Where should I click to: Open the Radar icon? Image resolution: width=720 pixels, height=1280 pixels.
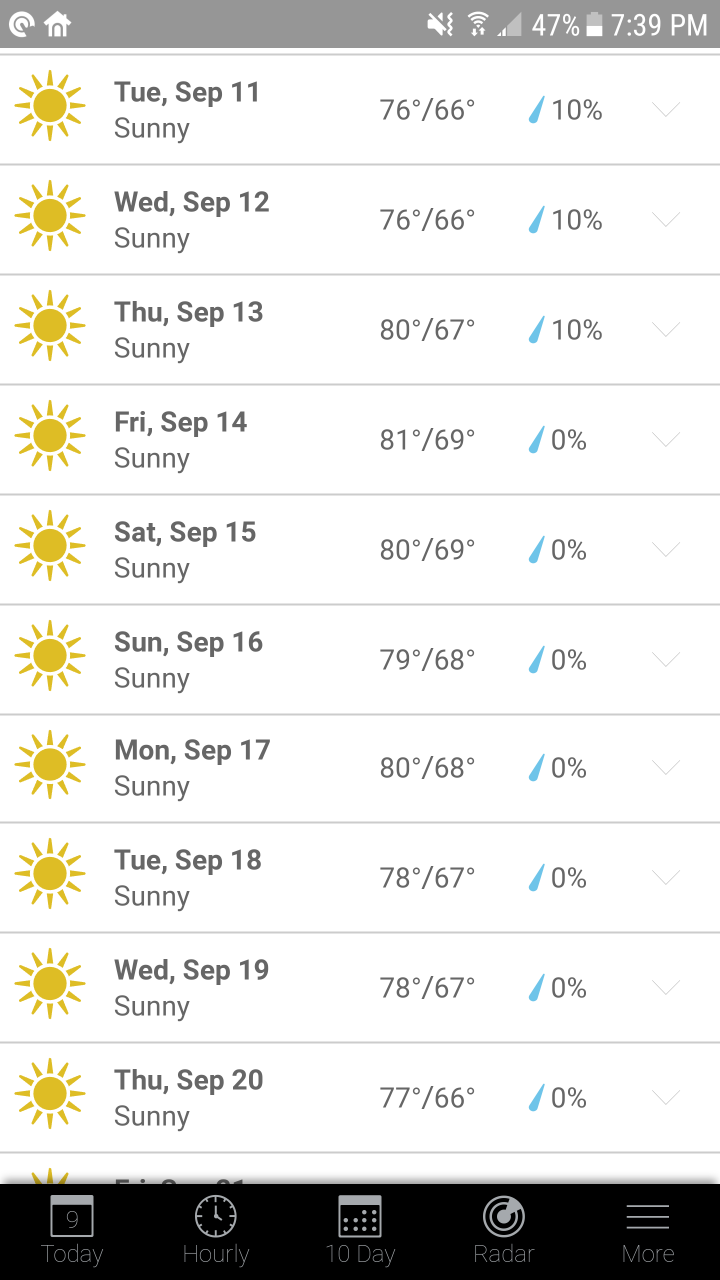504,1216
